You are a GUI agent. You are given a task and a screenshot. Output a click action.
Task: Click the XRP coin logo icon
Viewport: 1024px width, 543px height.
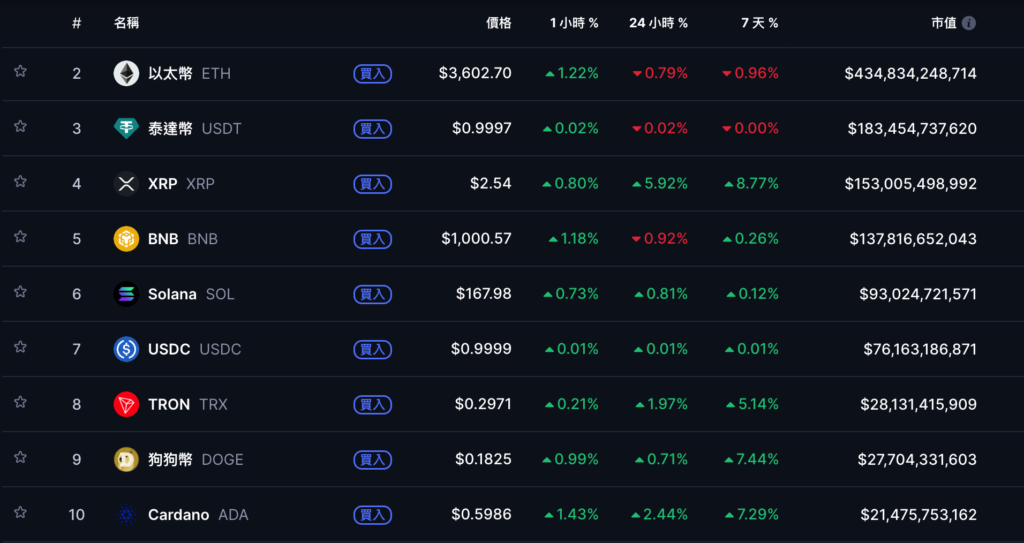126,184
